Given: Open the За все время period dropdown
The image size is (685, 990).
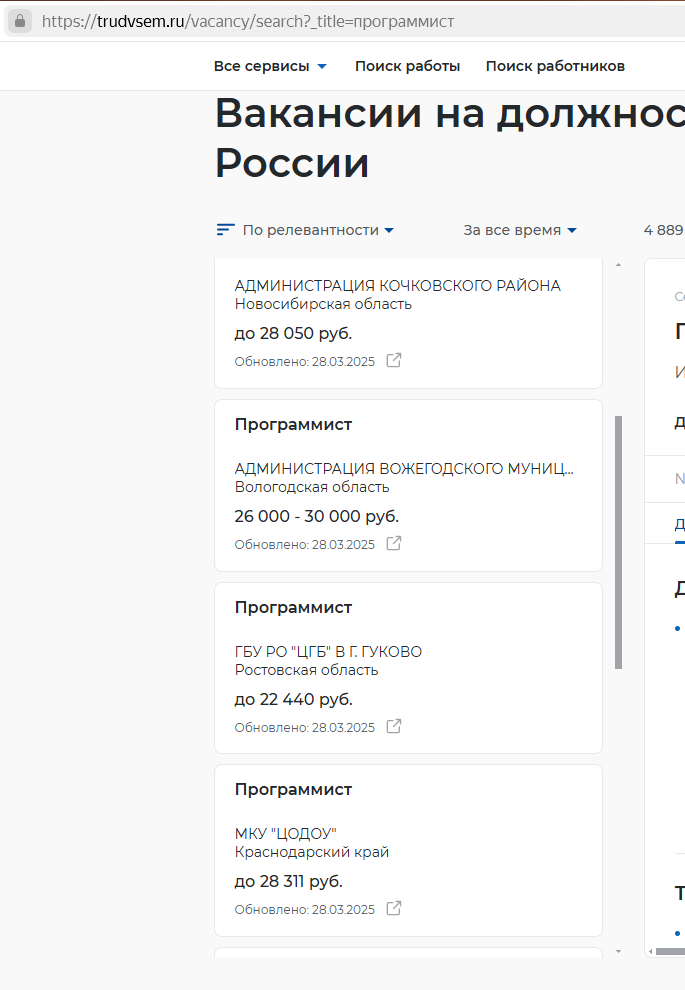Looking at the screenshot, I should [x=520, y=230].
